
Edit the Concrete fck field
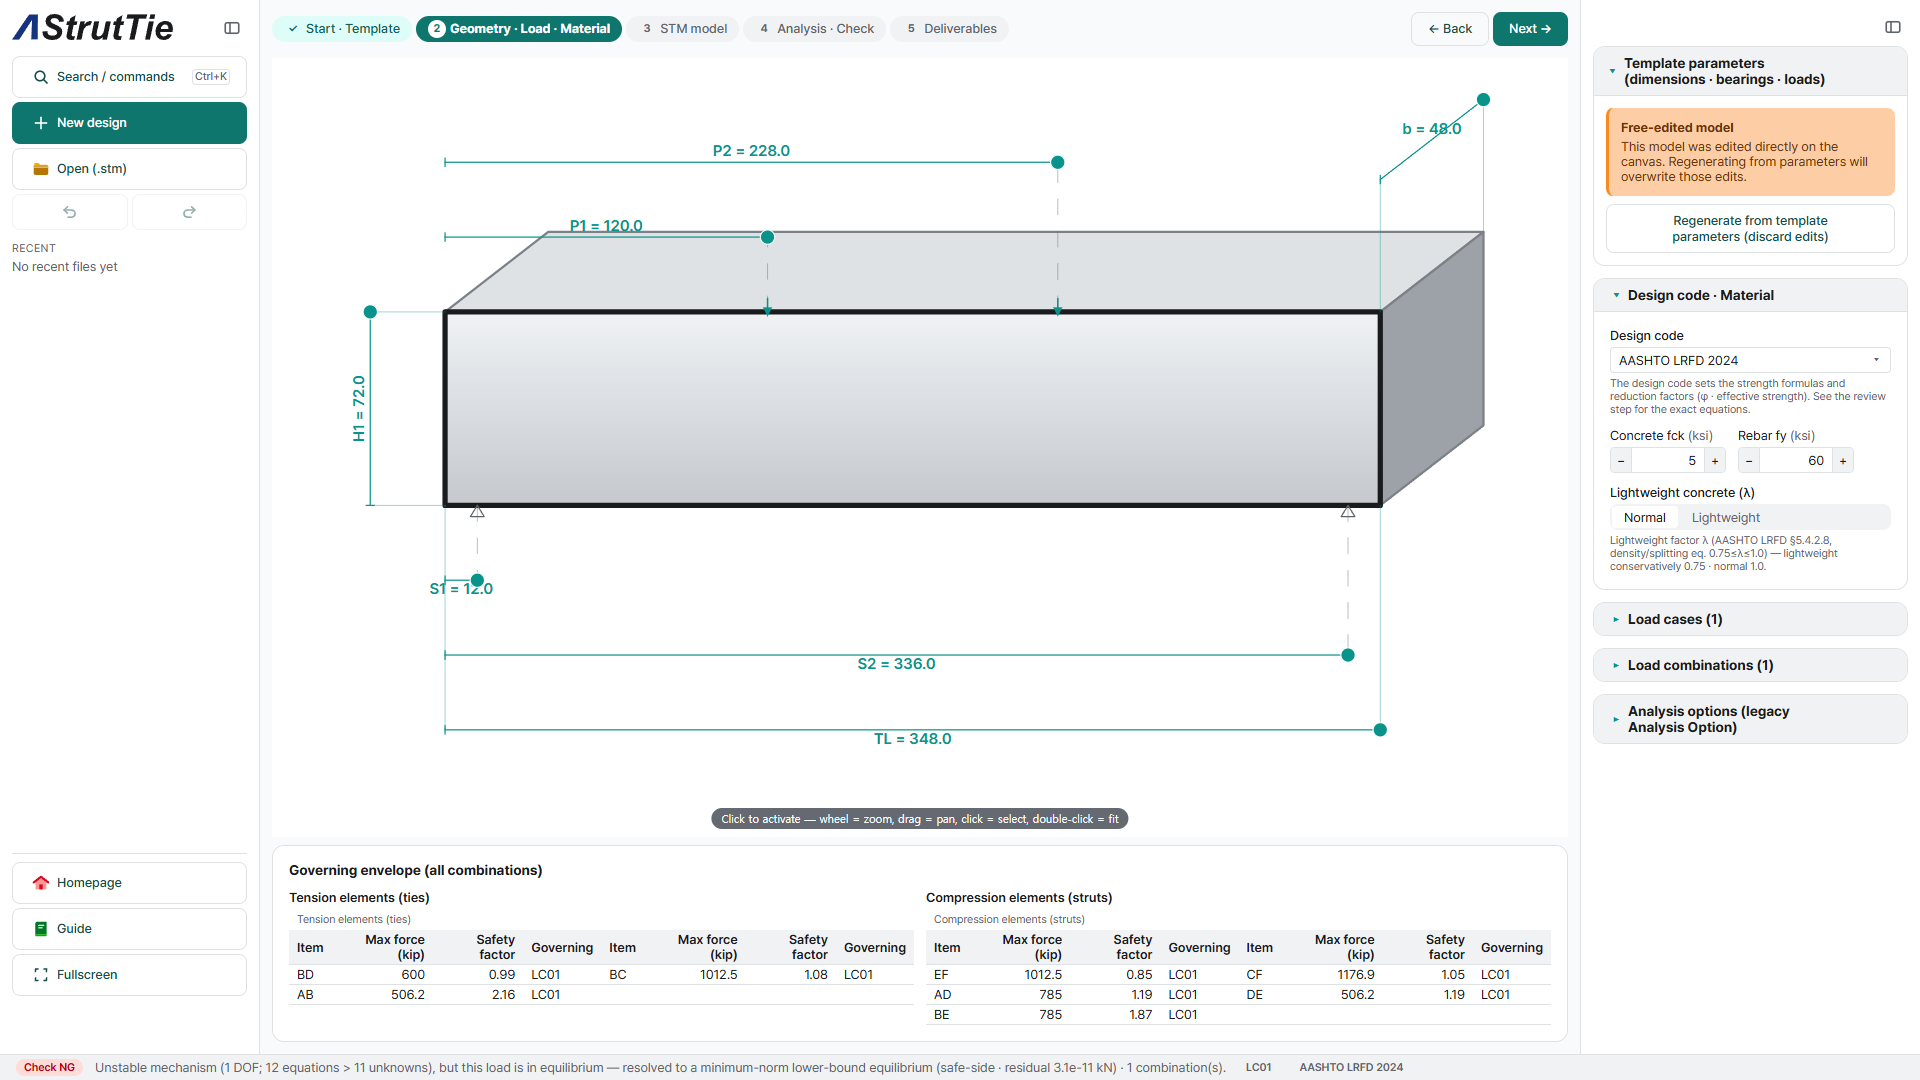pyautogui.click(x=1668, y=461)
